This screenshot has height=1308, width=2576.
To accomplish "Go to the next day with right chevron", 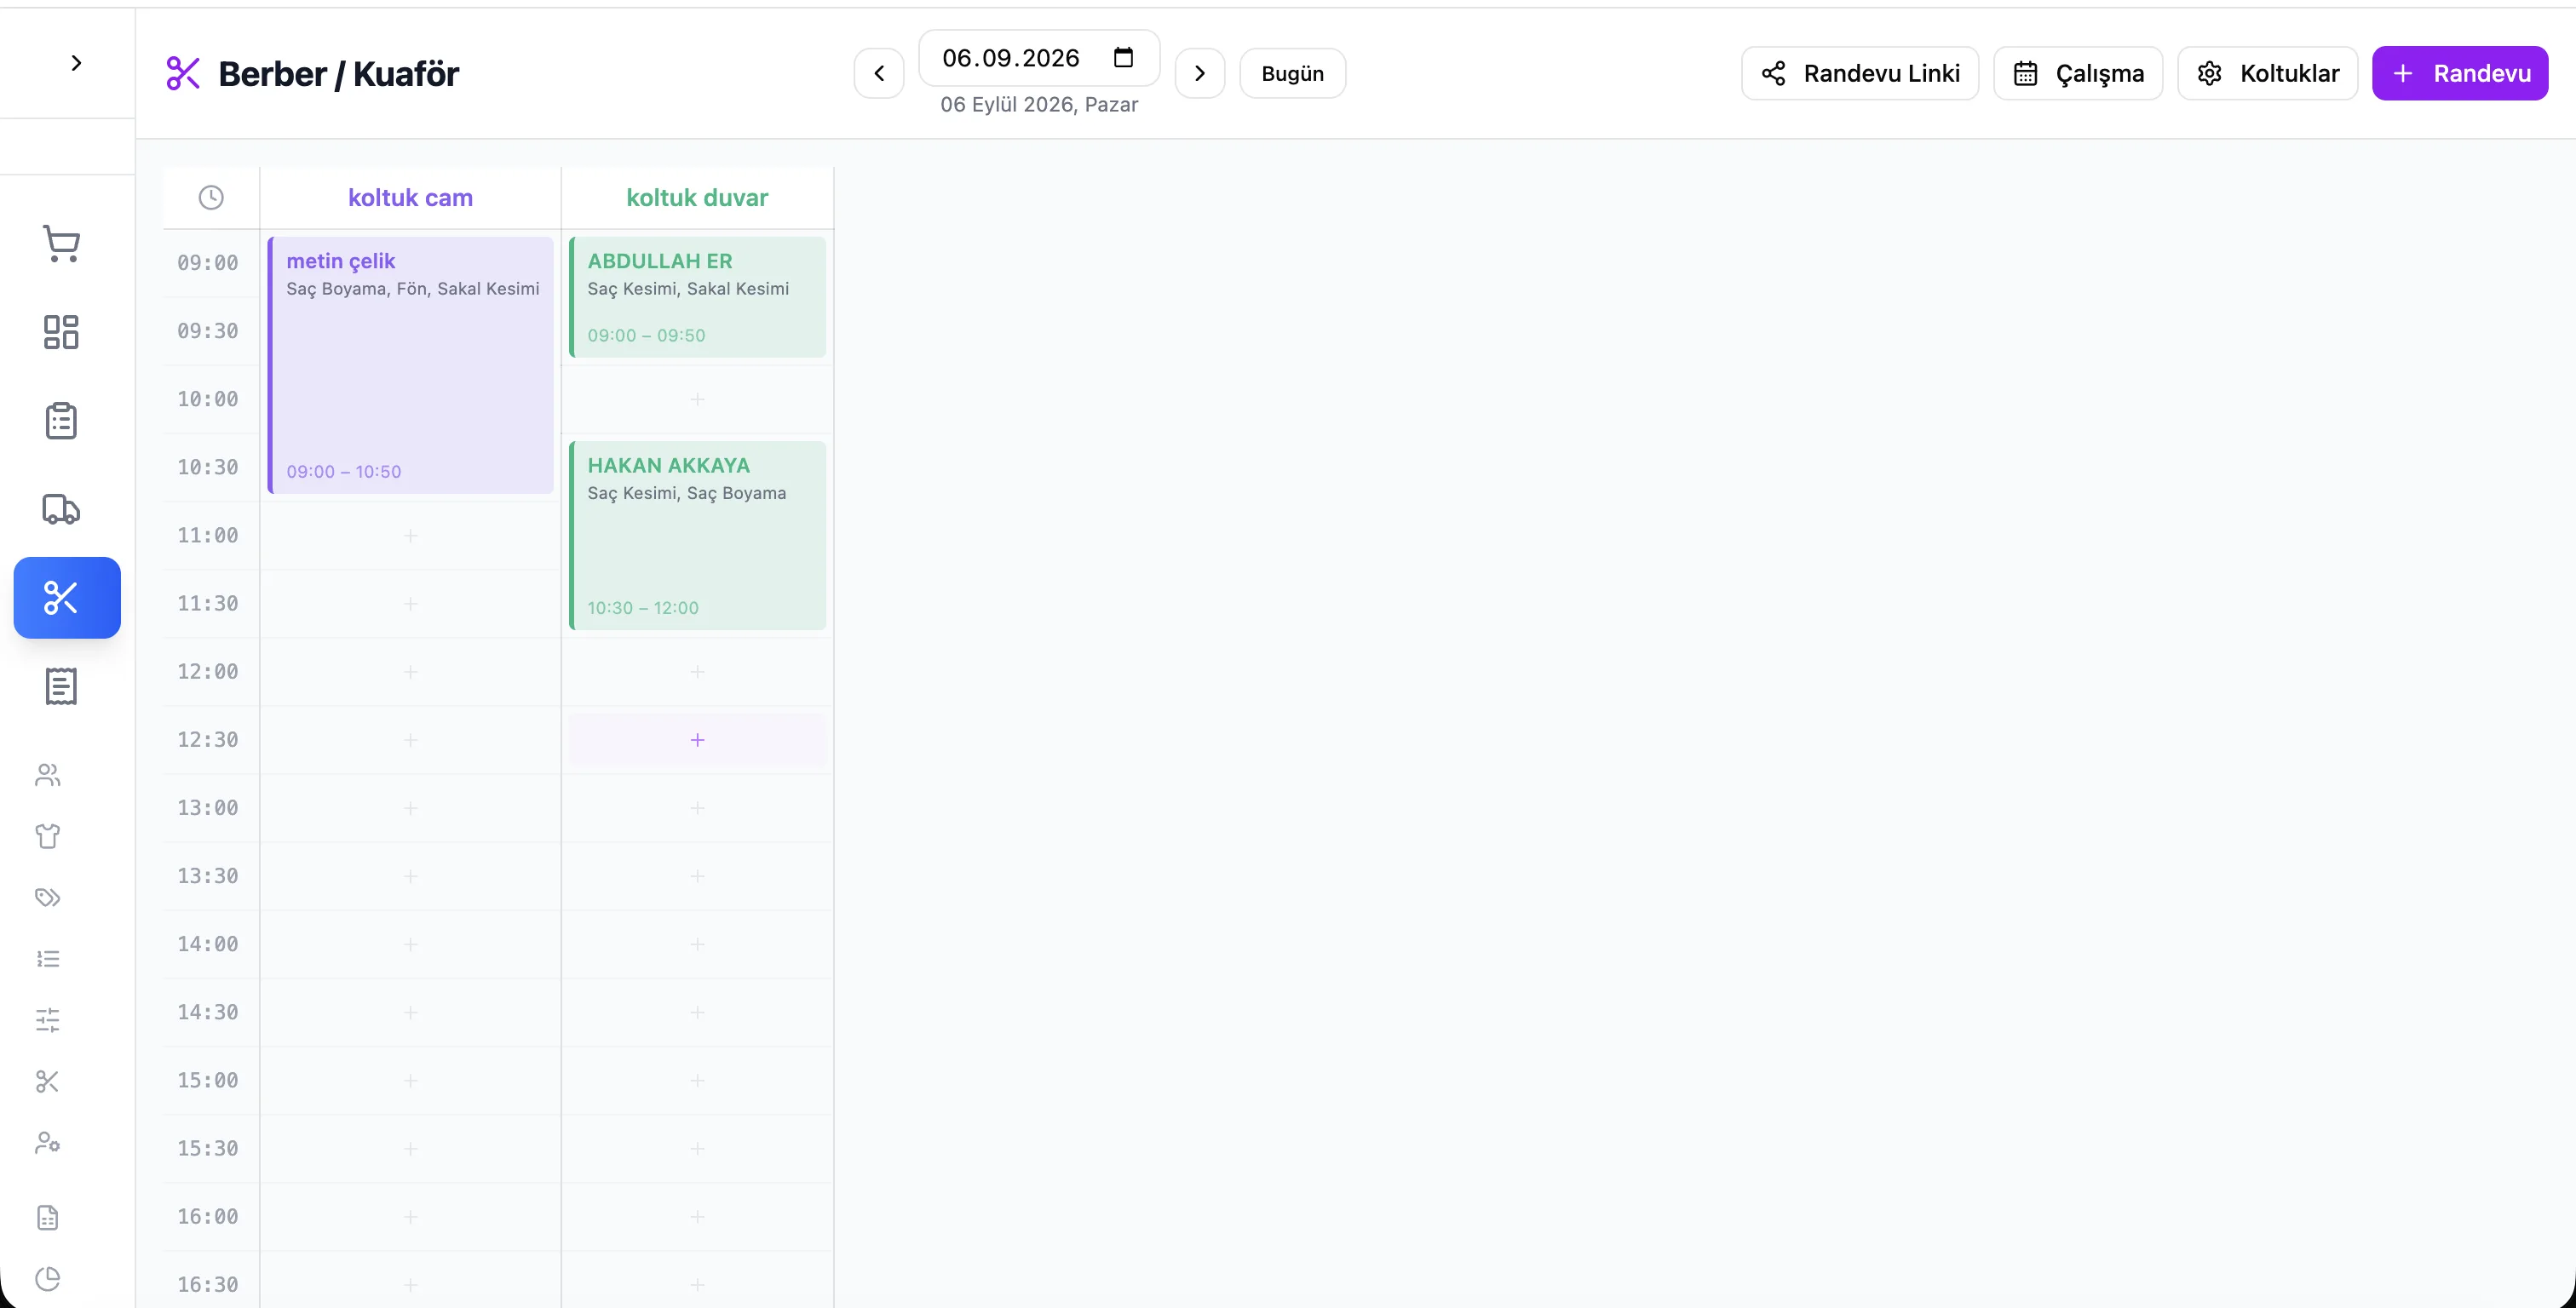I will coord(1199,73).
